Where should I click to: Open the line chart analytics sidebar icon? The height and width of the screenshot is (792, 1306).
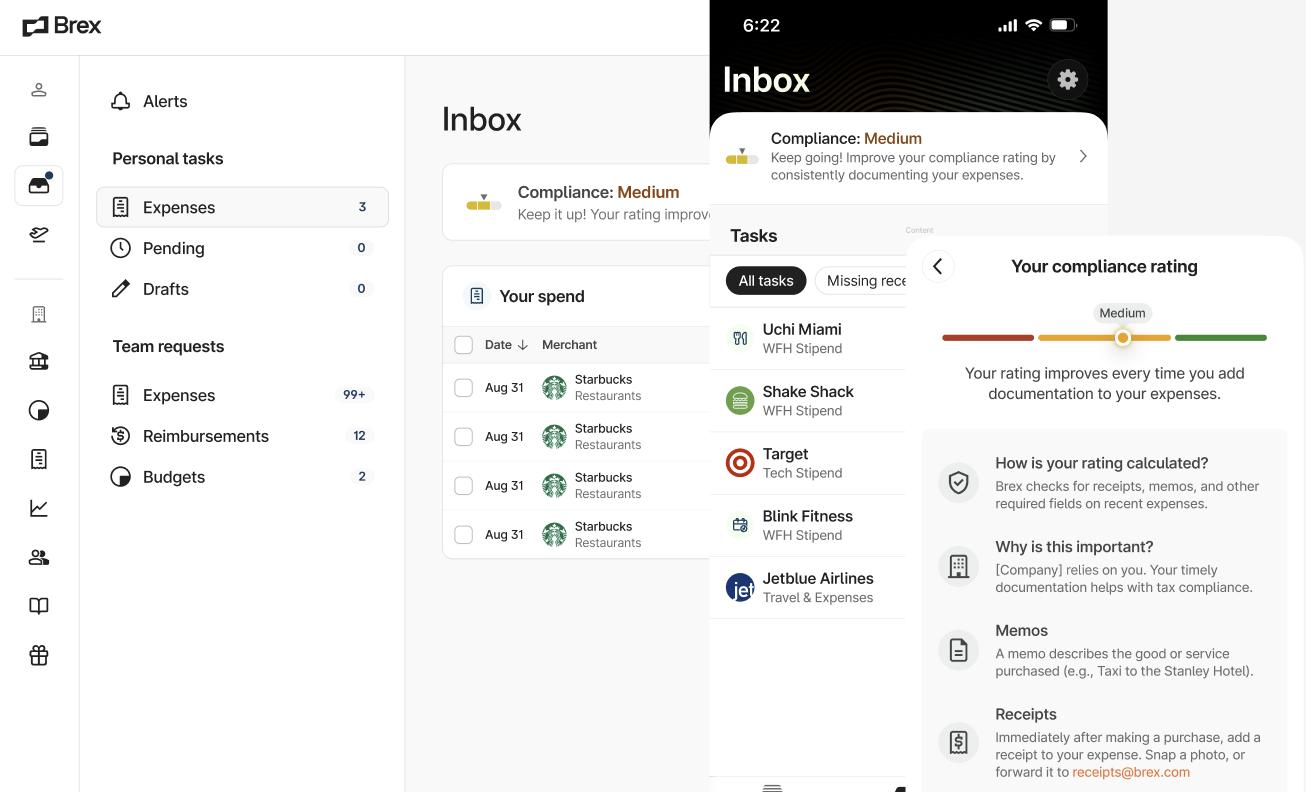[x=39, y=508]
